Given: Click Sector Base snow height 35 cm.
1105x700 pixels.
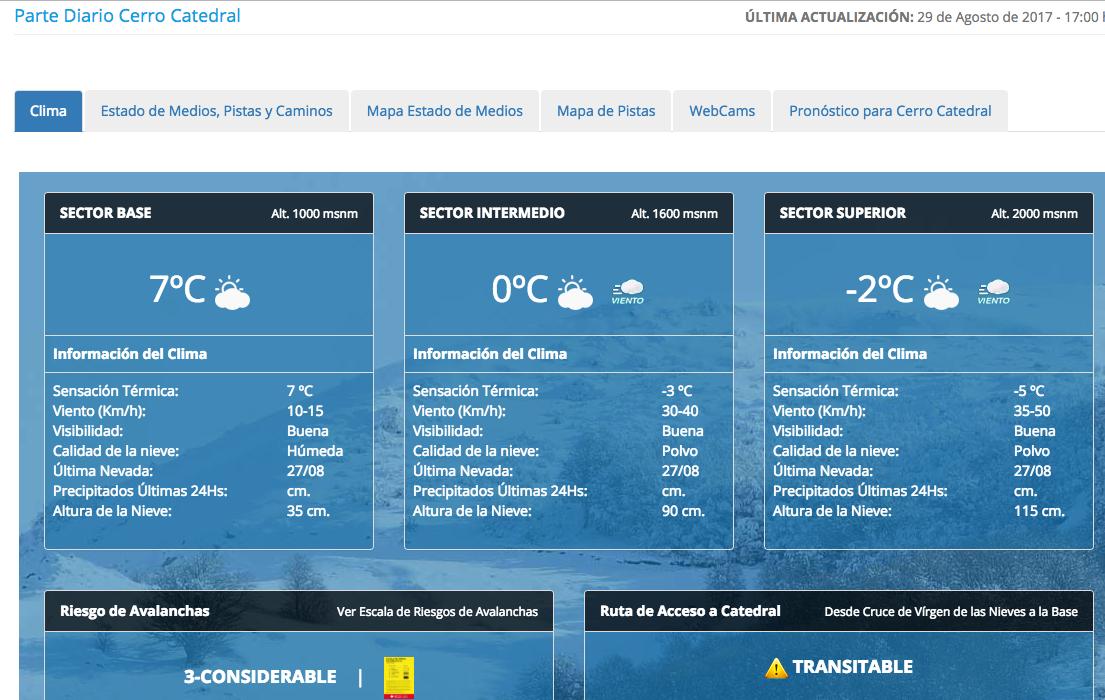Looking at the screenshot, I should (308, 511).
